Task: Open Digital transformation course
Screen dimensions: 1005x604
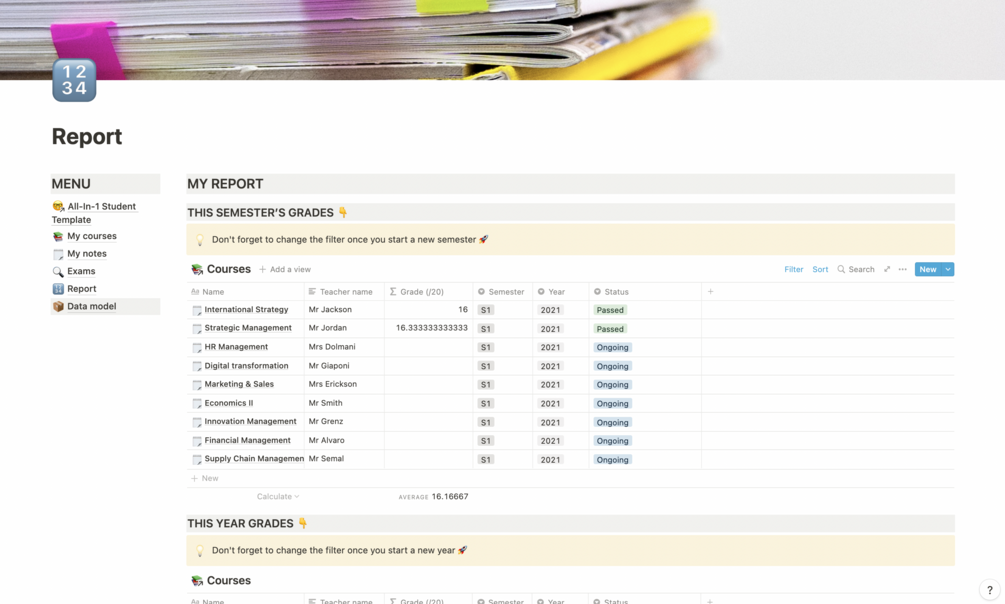Action: (246, 365)
